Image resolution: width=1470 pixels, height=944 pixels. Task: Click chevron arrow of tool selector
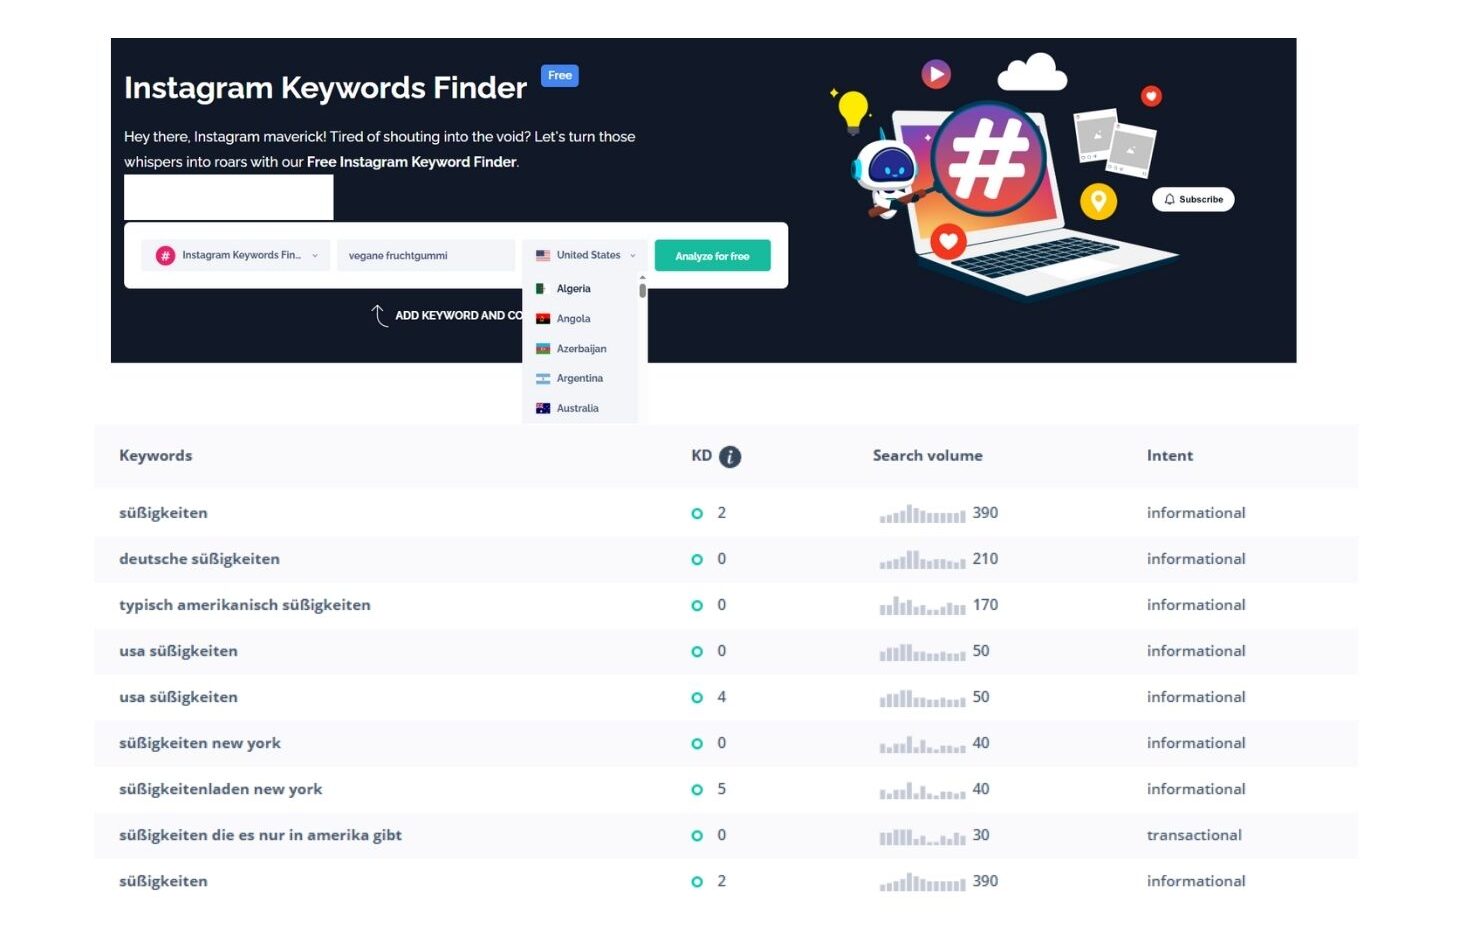coord(315,256)
